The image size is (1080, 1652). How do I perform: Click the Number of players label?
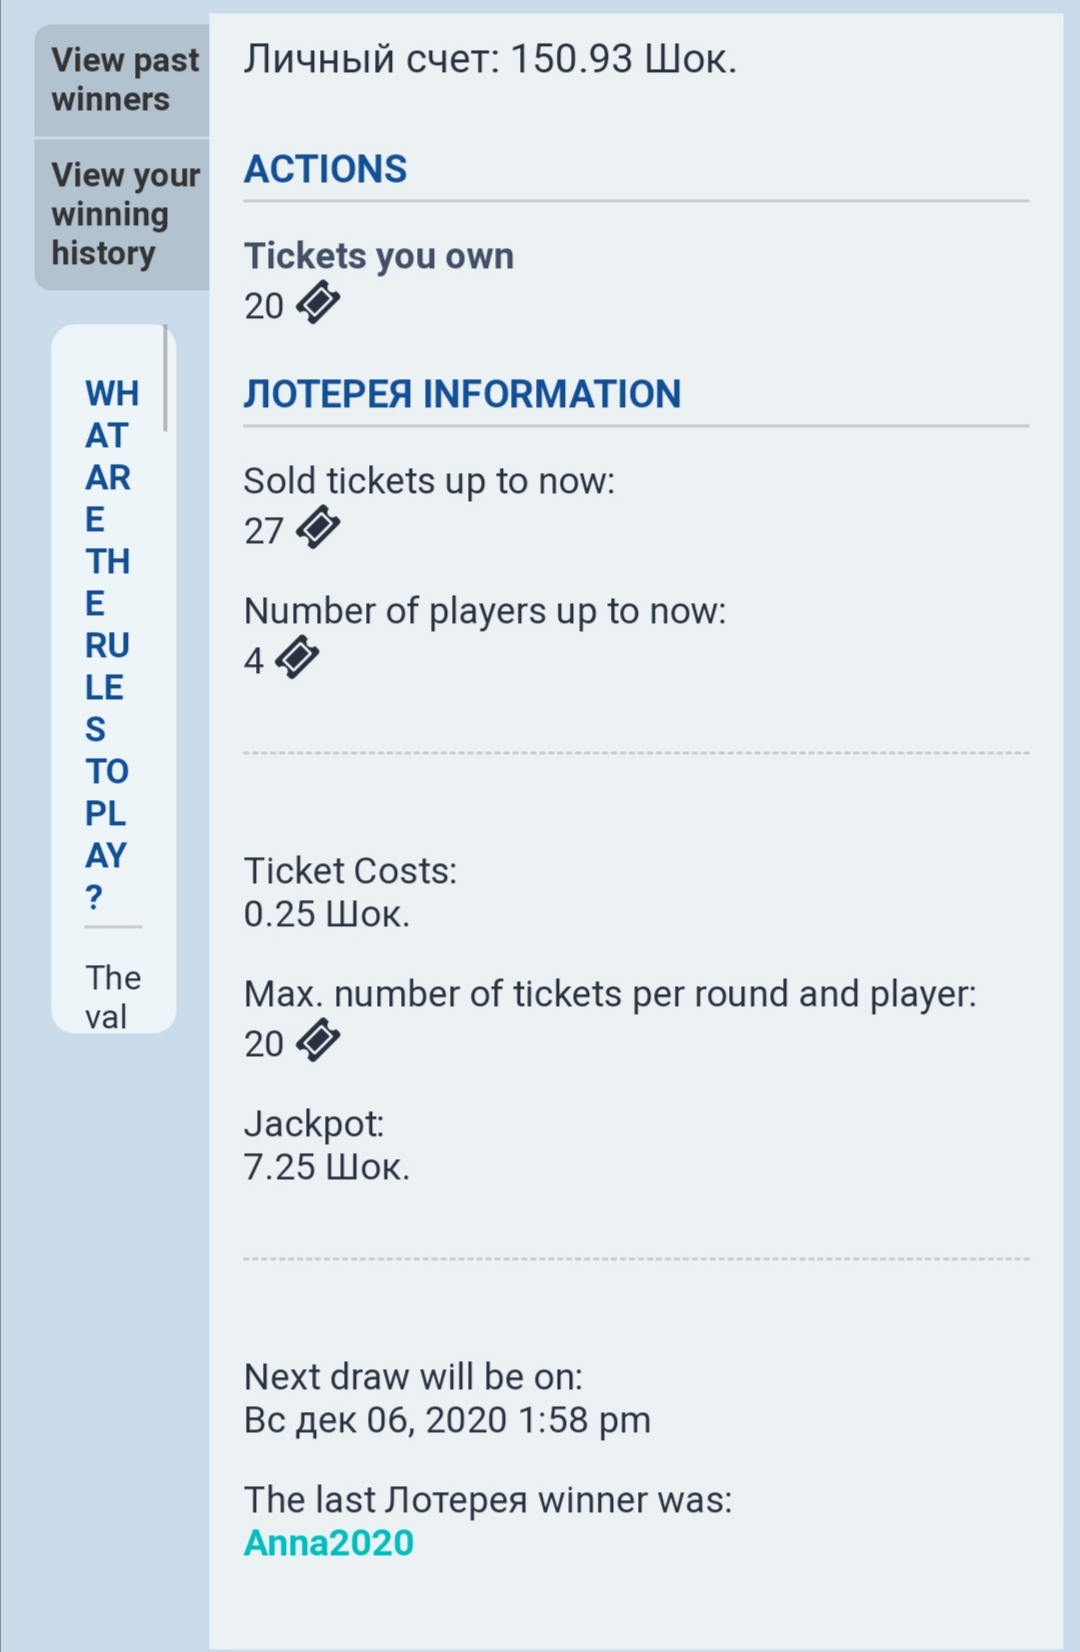click(x=485, y=611)
